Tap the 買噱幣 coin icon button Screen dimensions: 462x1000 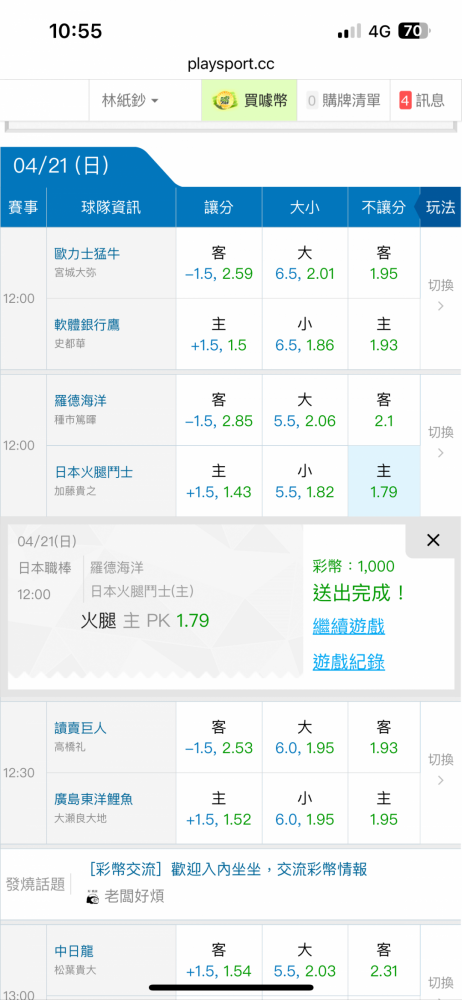click(x=249, y=100)
